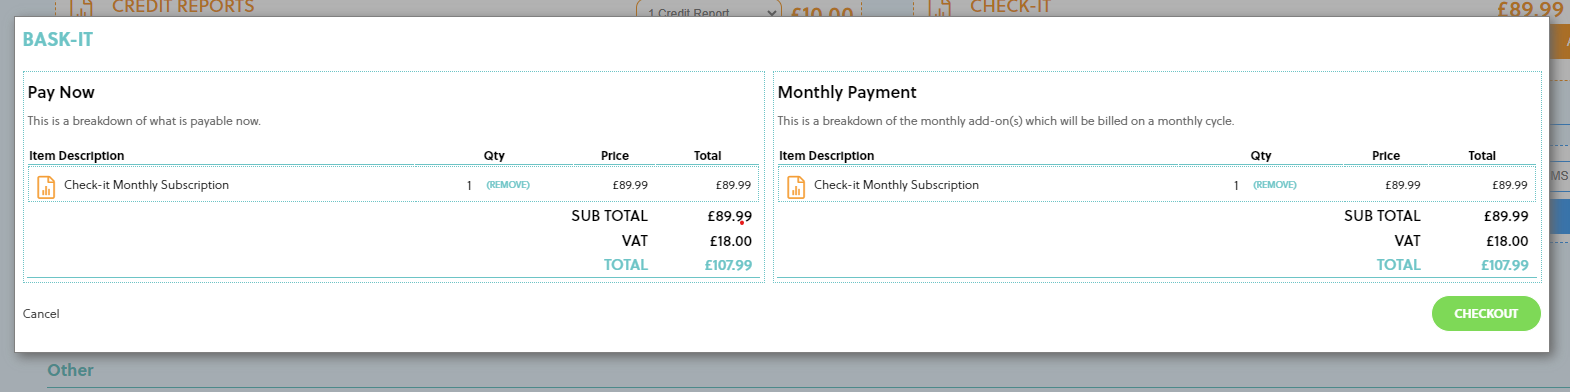Click the £18.00 VAT amount under Pay Now
This screenshot has height=392, width=1570.
click(731, 241)
